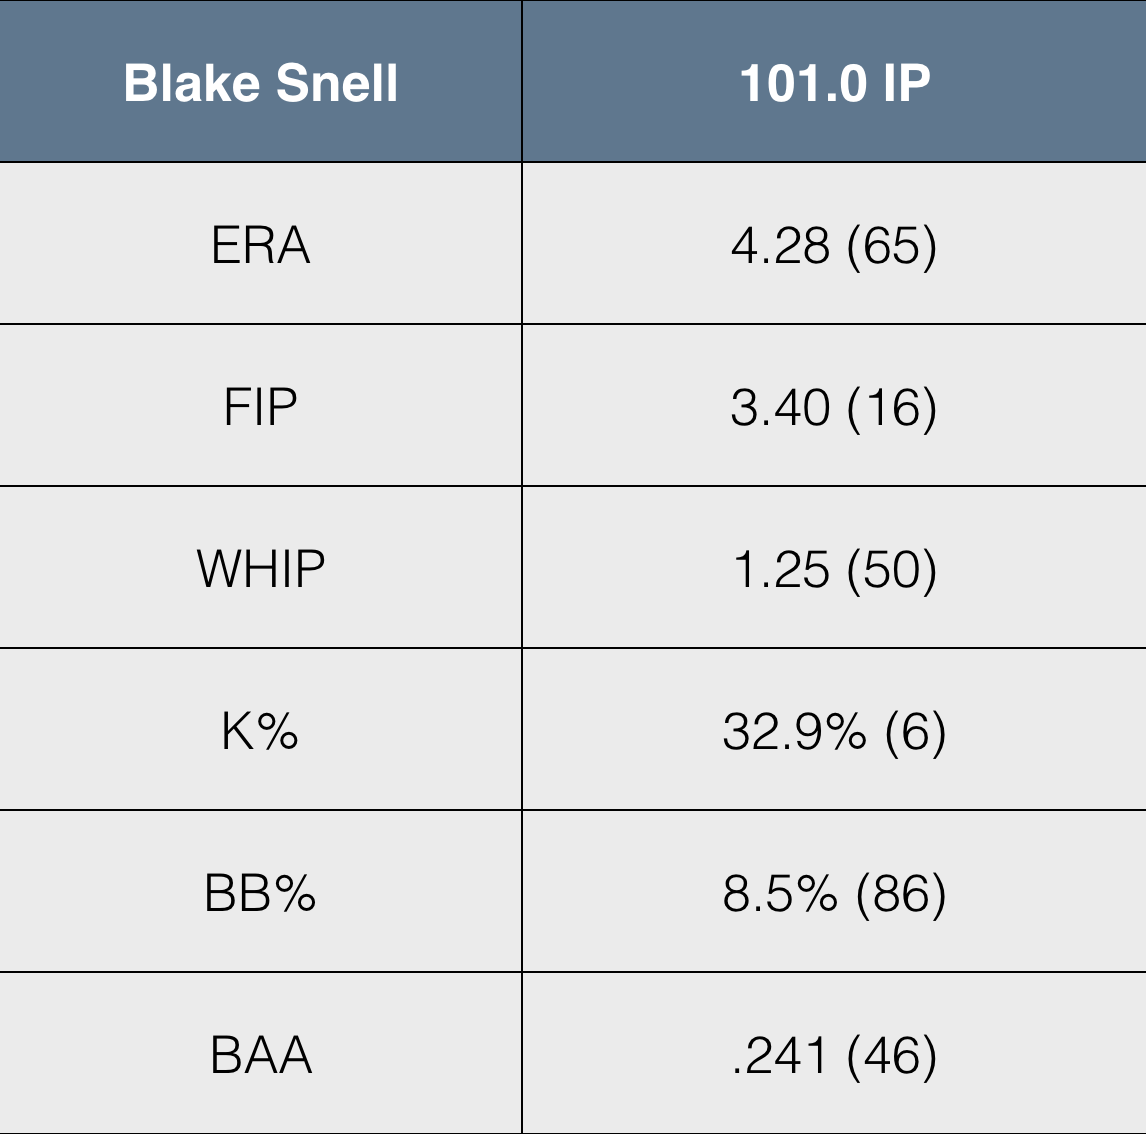Viewport: 1146px width, 1134px height.
Task: Click the BB% row label
Action: point(260,893)
